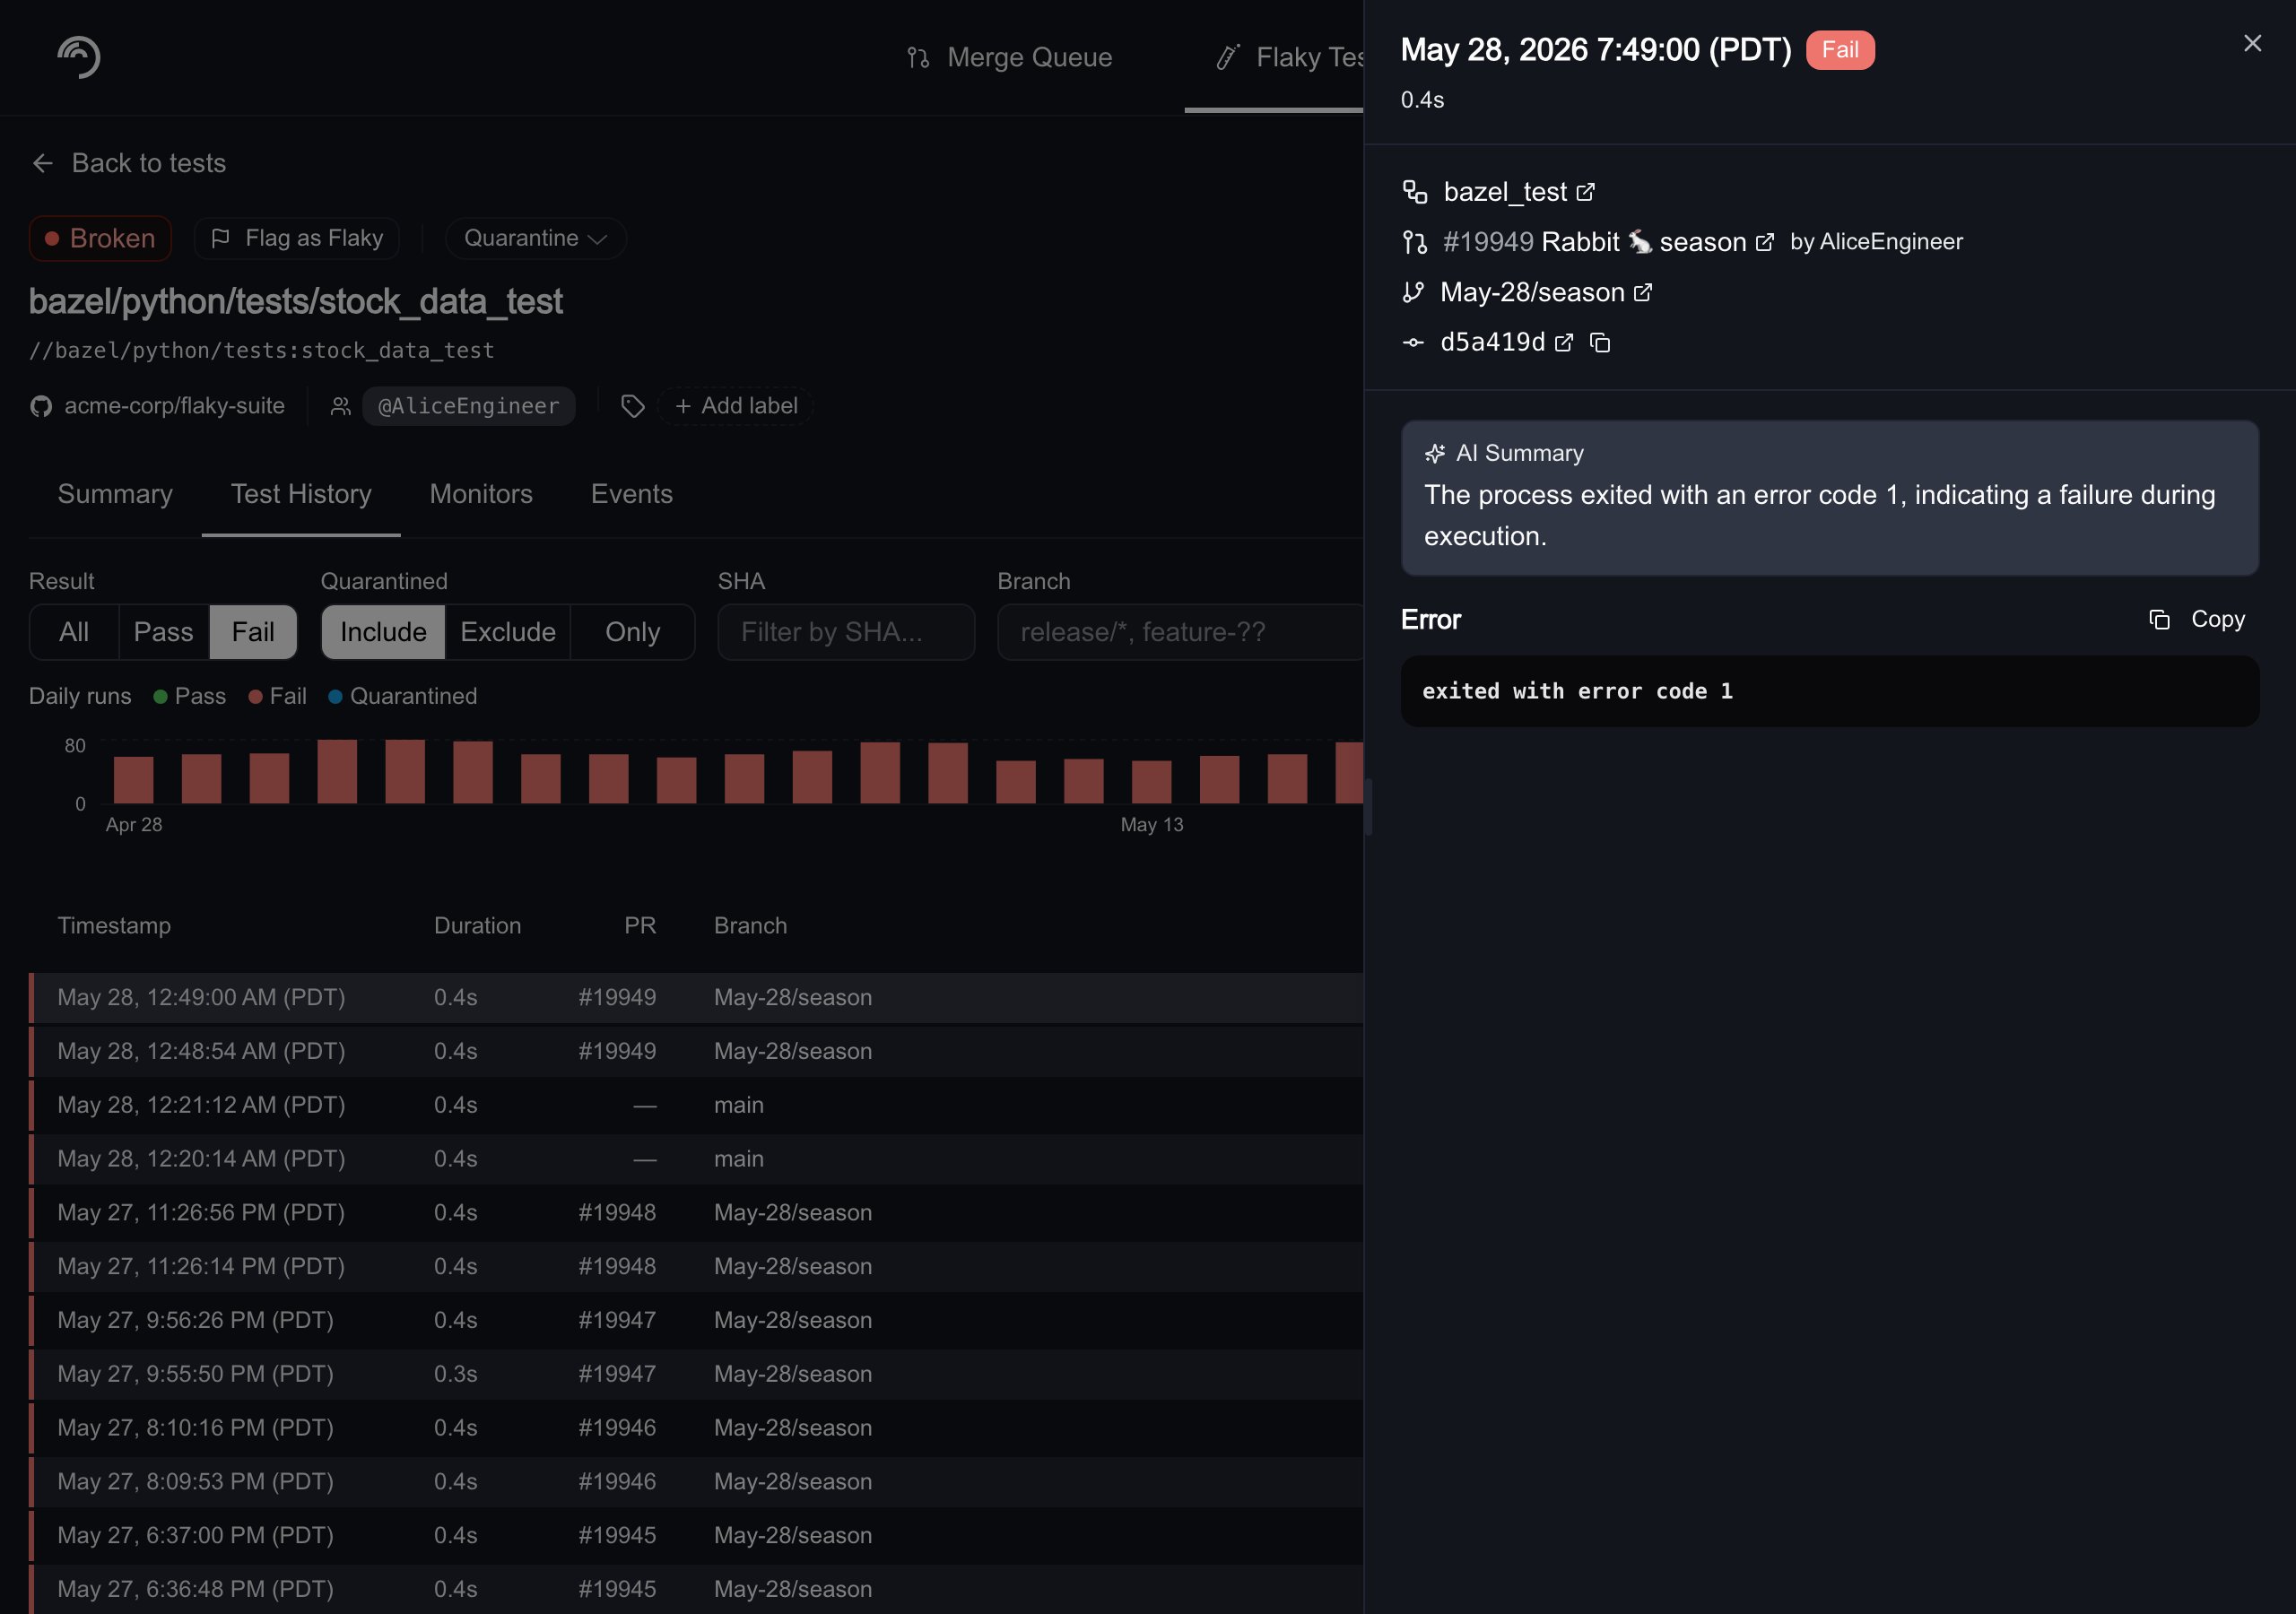Screen dimensions: 2296x1614
Task: Click the flag icon in Flag as Flaky
Action: pyautogui.click(x=221, y=238)
